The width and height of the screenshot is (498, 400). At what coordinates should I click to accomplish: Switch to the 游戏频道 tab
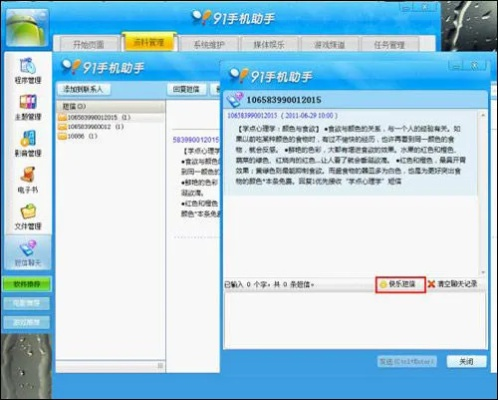329,44
